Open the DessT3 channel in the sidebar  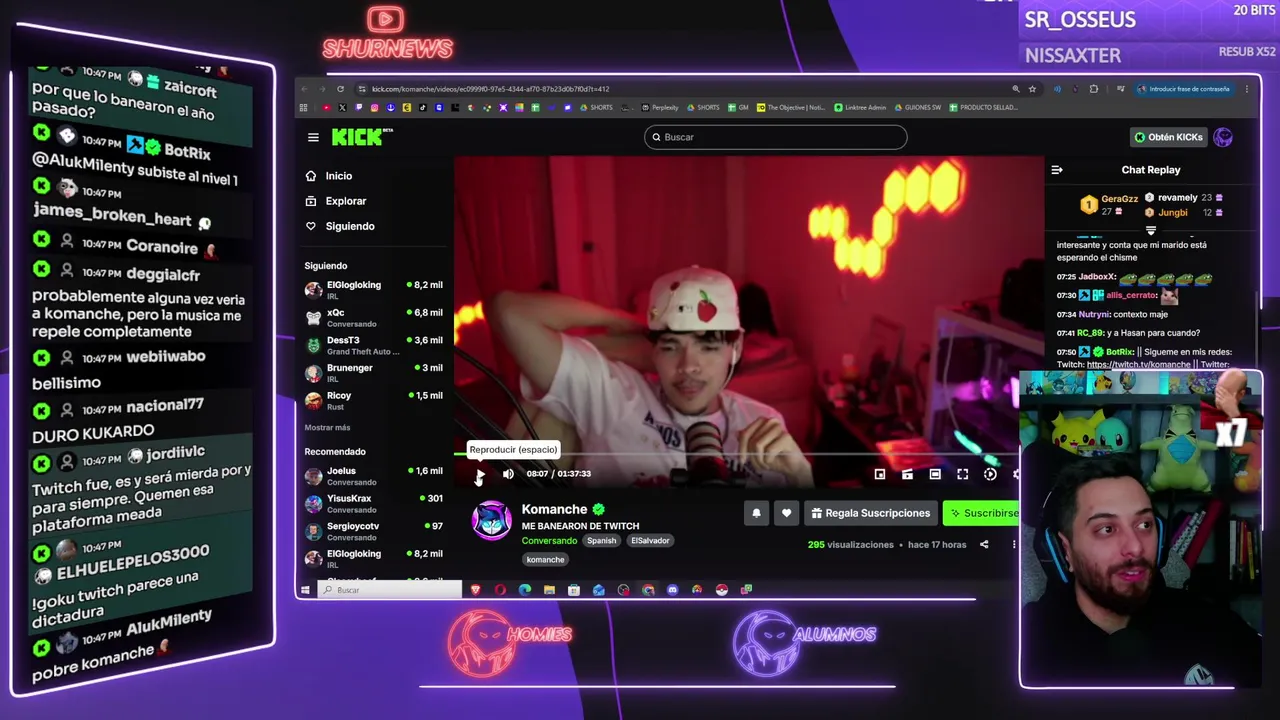(374, 345)
